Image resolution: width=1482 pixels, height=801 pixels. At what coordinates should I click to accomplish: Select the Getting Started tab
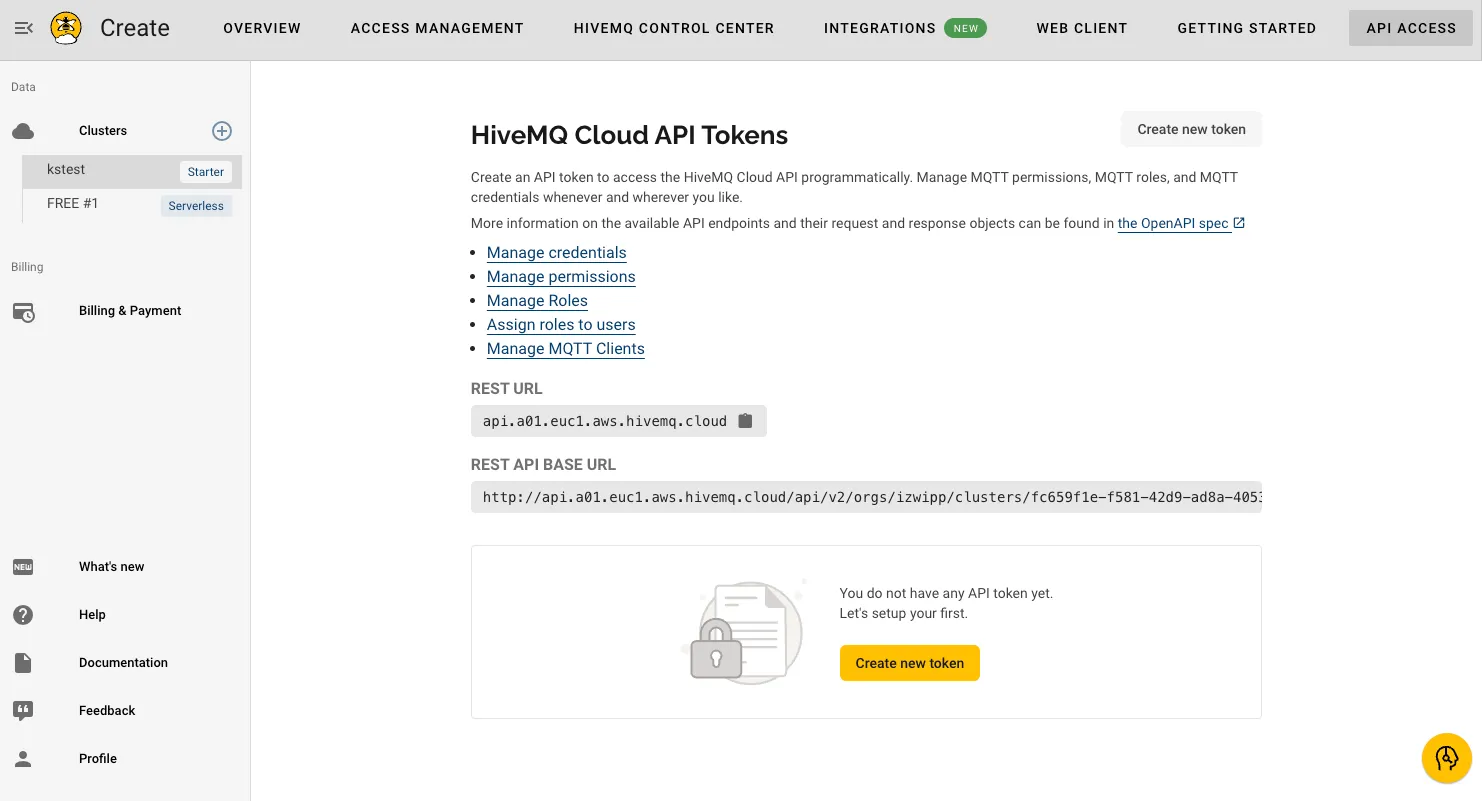pos(1247,28)
